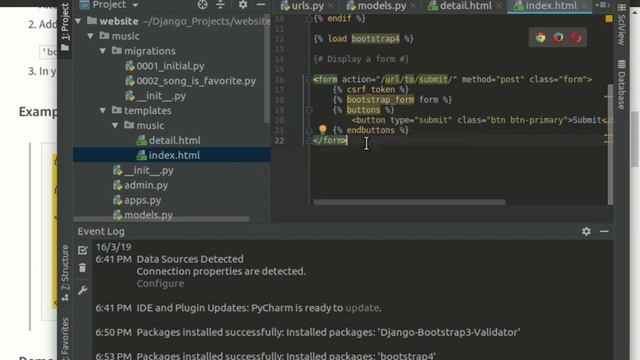This screenshot has height=360, width=640.
Task: Close the detail.html tab
Action: 499,6
